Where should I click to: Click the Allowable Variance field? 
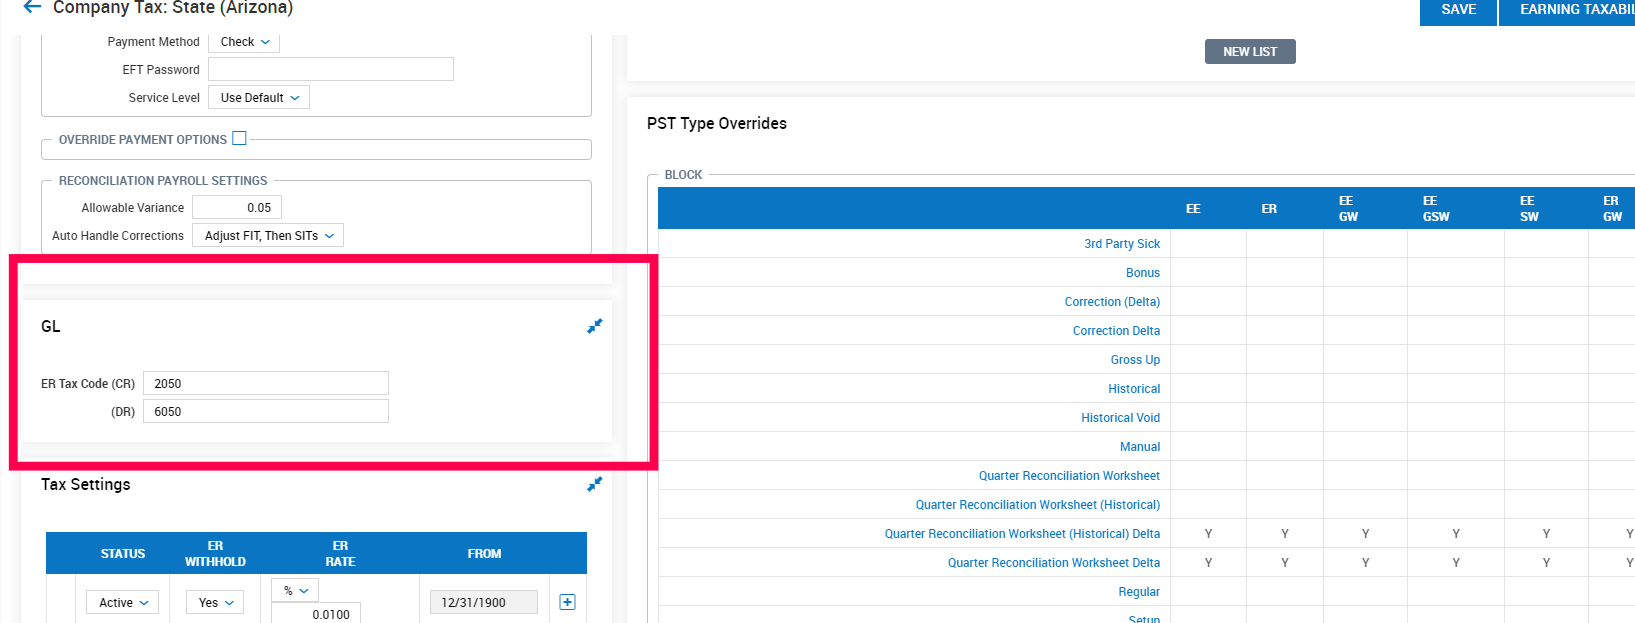(x=237, y=207)
